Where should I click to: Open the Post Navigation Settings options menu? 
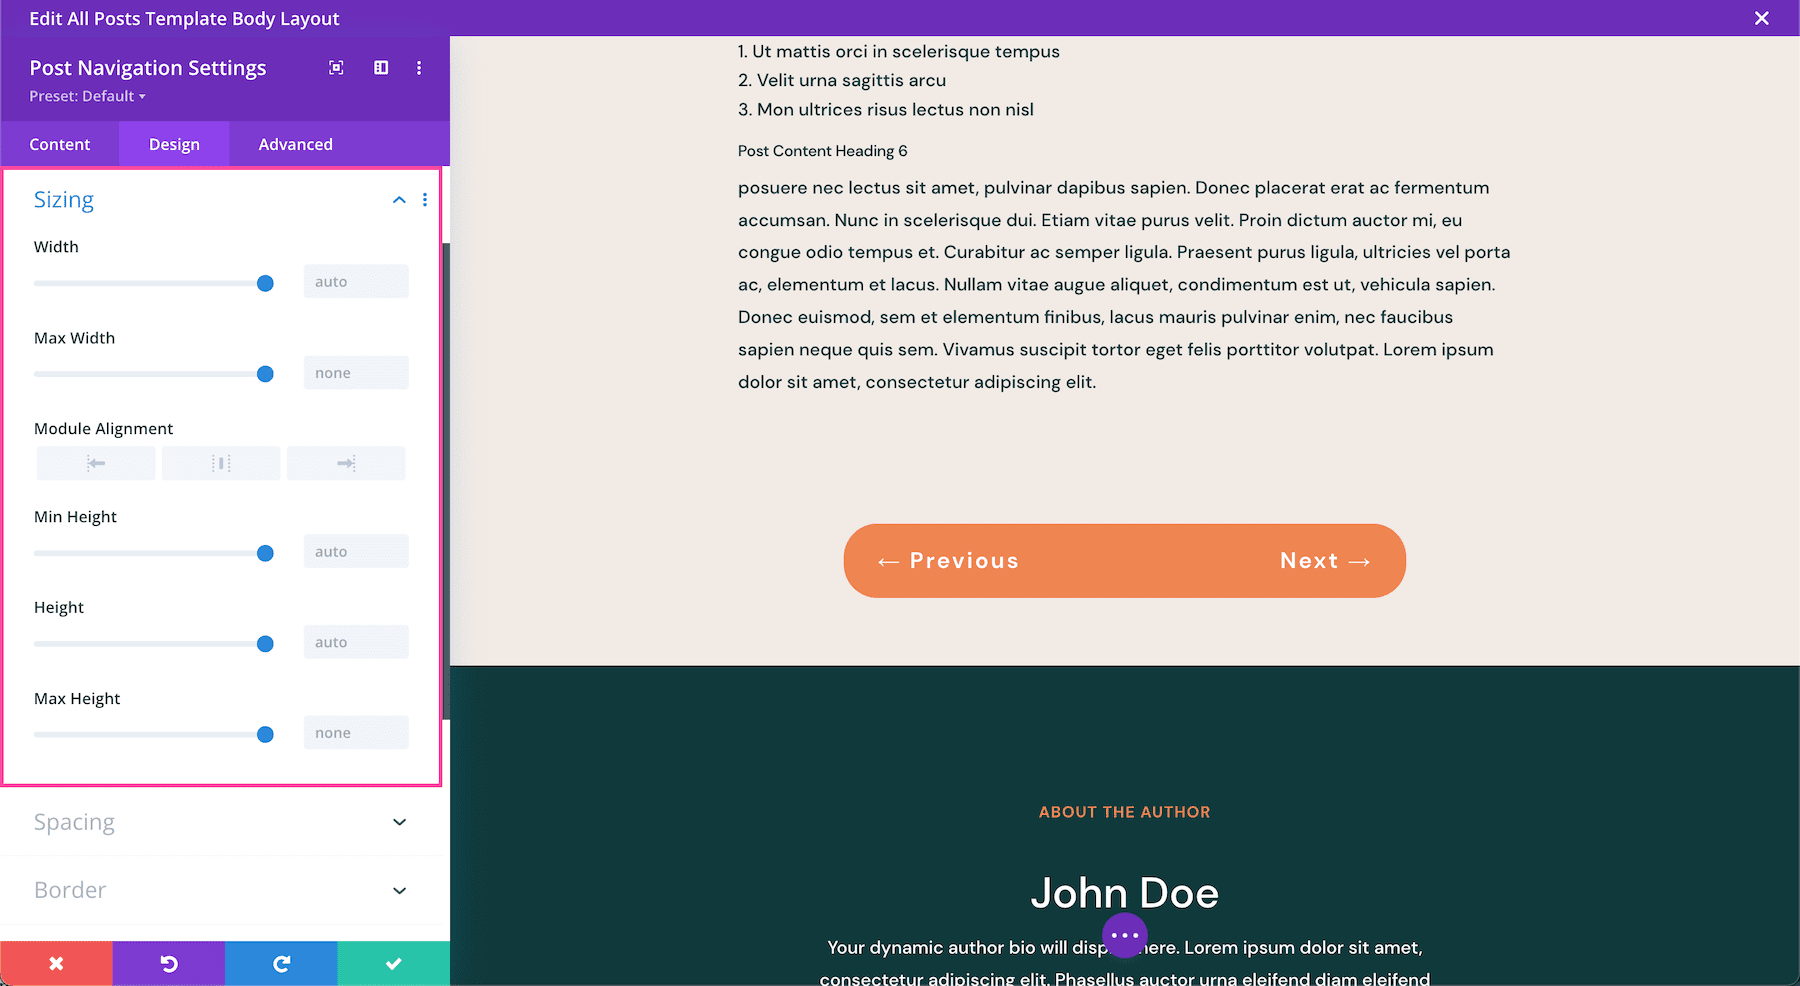419,67
